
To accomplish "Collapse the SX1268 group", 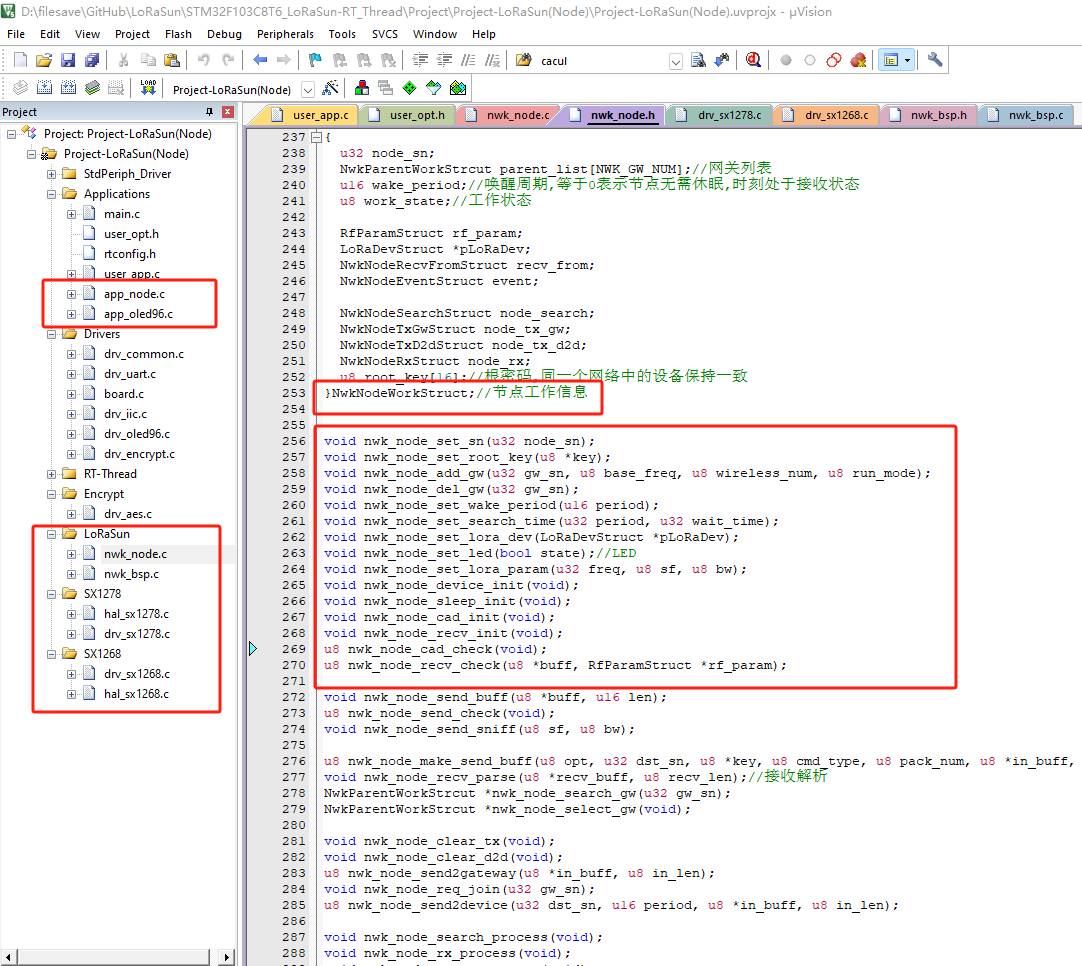I will 51,654.
